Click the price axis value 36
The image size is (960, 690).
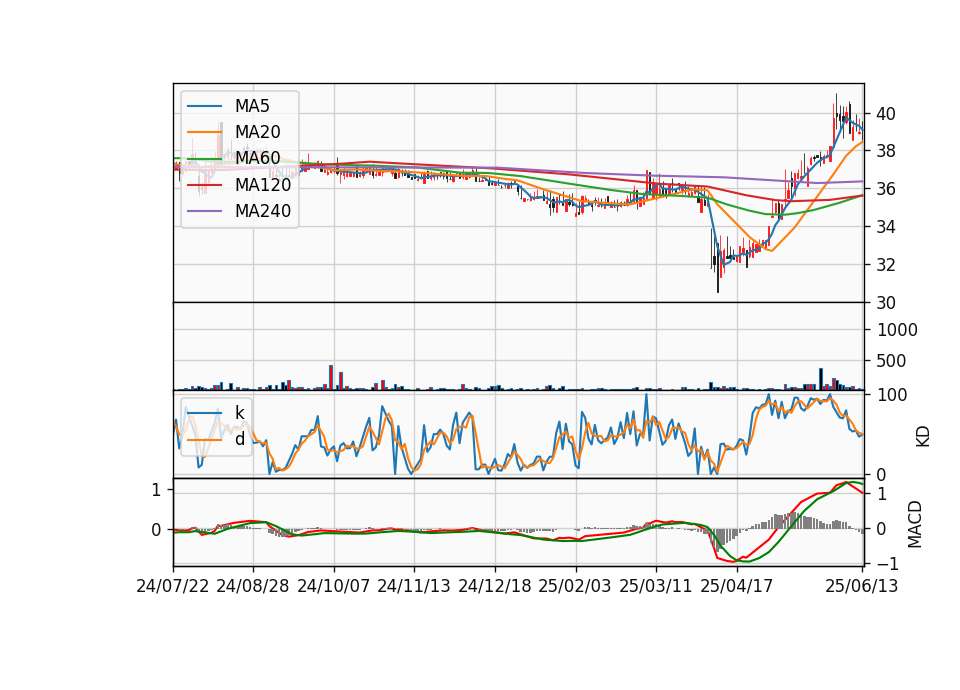(x=886, y=189)
